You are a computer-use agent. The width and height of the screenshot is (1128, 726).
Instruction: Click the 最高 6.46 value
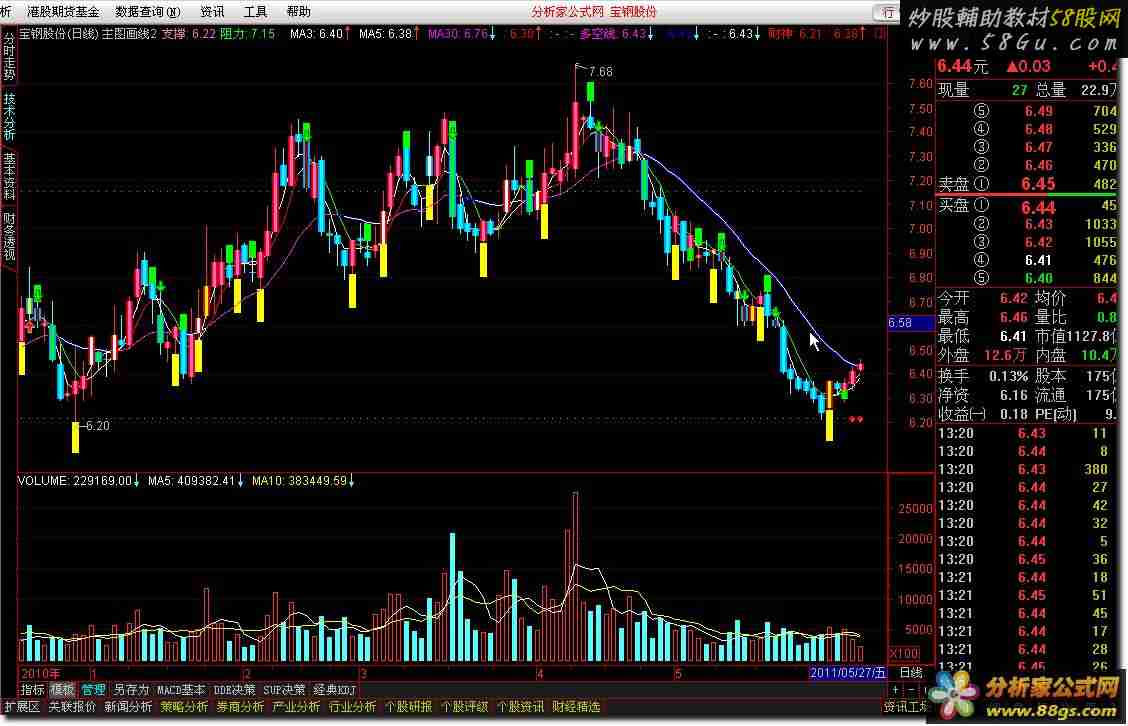coord(1014,317)
